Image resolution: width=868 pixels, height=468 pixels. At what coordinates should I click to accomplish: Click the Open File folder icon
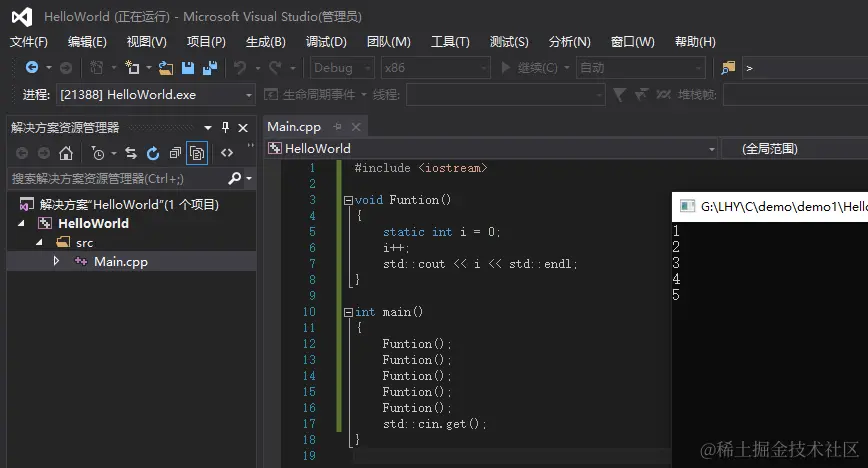point(166,68)
